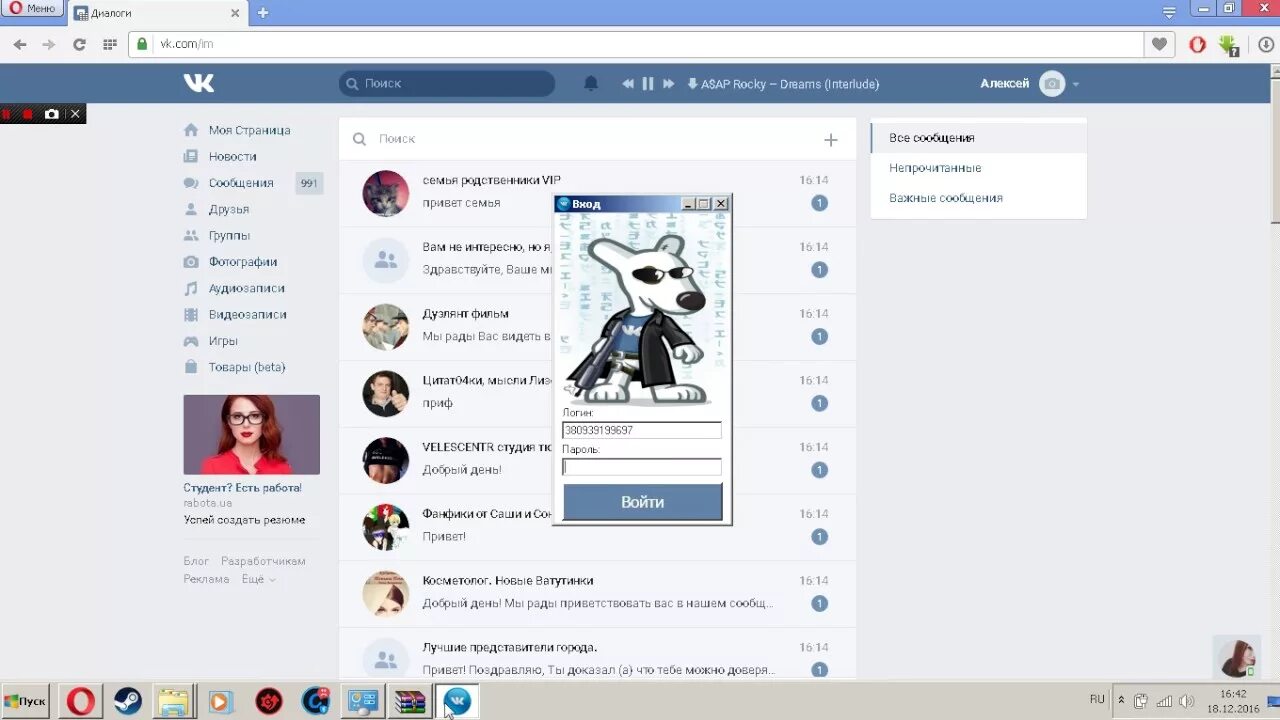Viewport: 1280px width, 720px height.
Task: Start new conversation with plus icon
Action: click(830, 140)
